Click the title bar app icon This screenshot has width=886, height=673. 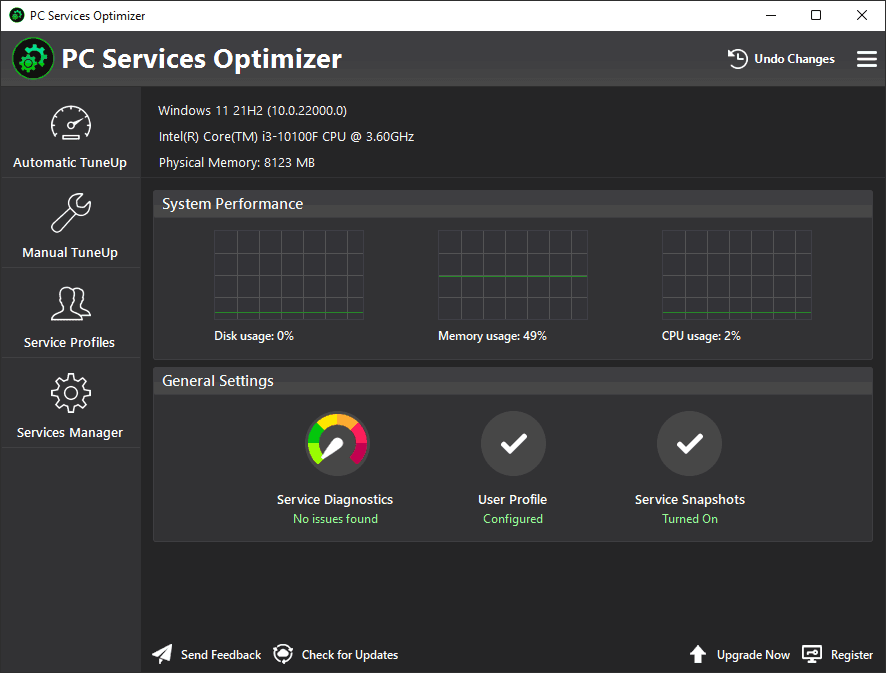point(17,15)
